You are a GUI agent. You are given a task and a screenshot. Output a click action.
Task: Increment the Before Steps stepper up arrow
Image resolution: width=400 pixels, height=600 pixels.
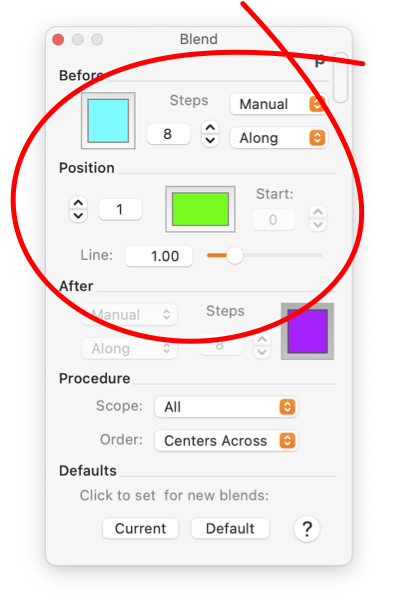click(210, 128)
